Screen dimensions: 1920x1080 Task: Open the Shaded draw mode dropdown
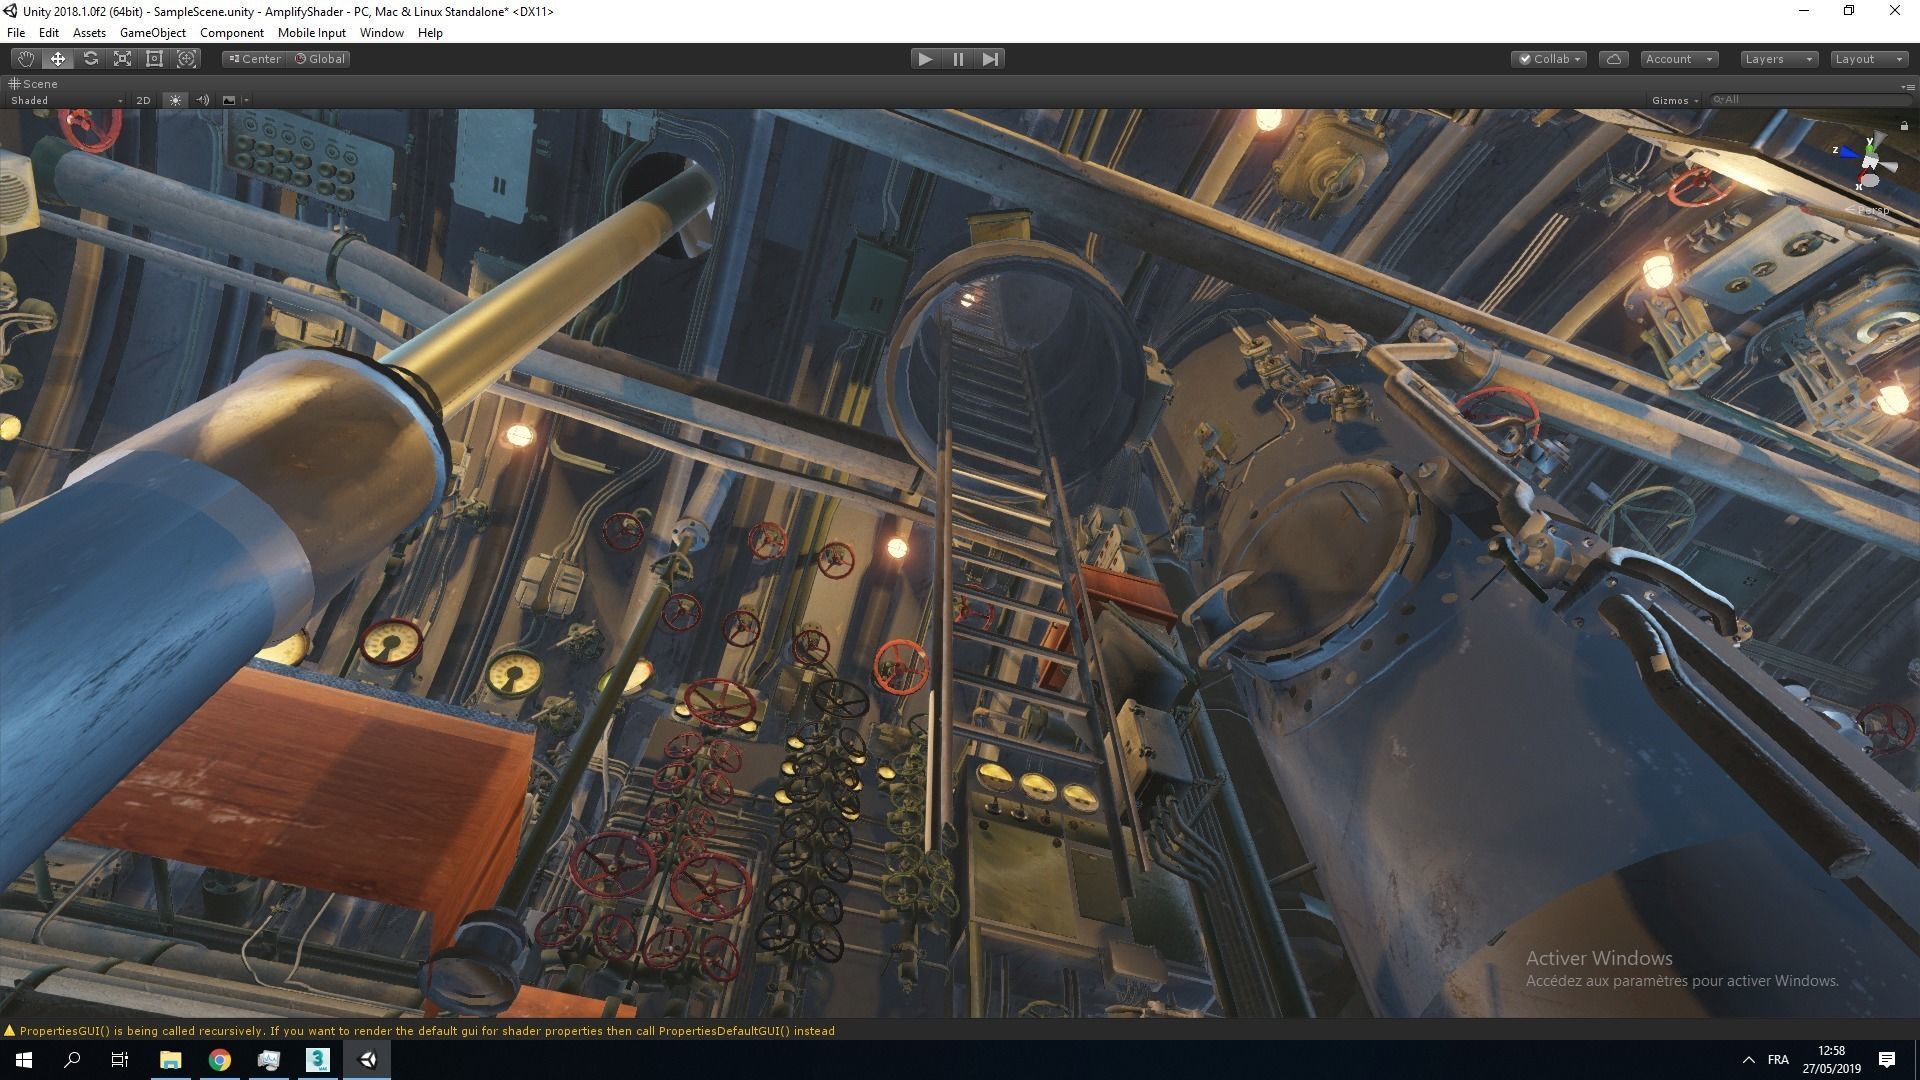66,100
